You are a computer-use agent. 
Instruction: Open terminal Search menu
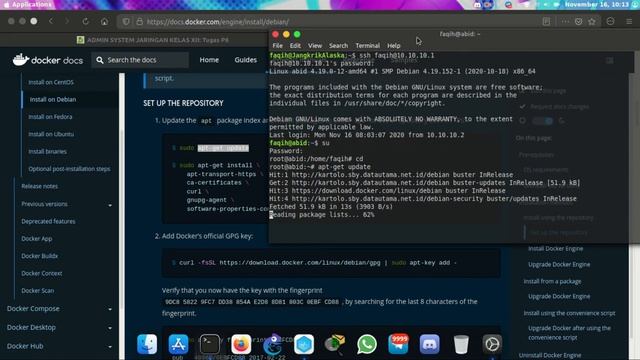338,45
